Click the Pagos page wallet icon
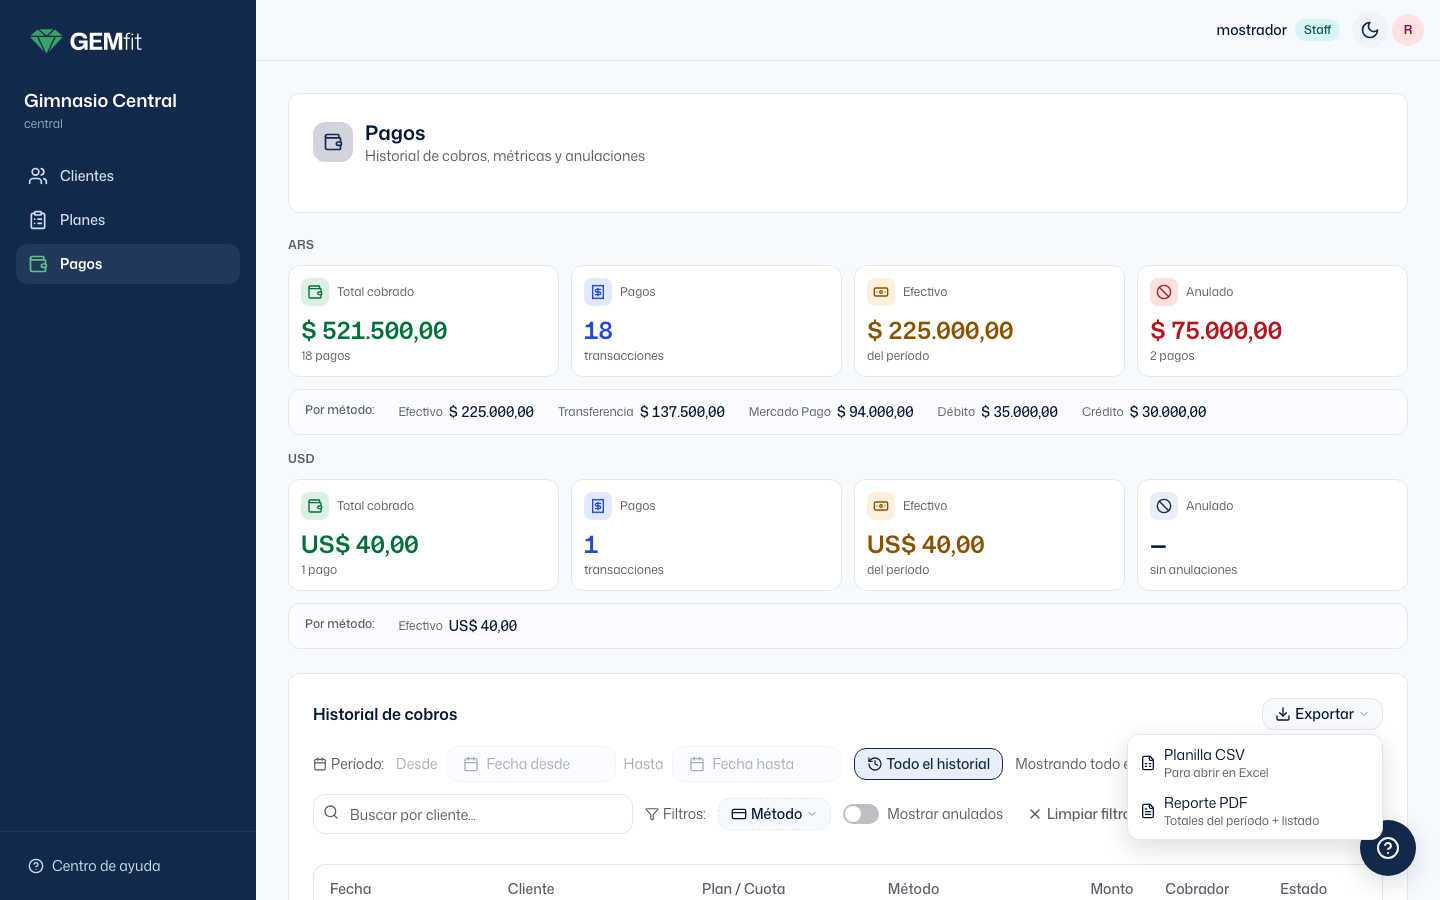This screenshot has height=900, width=1440. (x=333, y=142)
